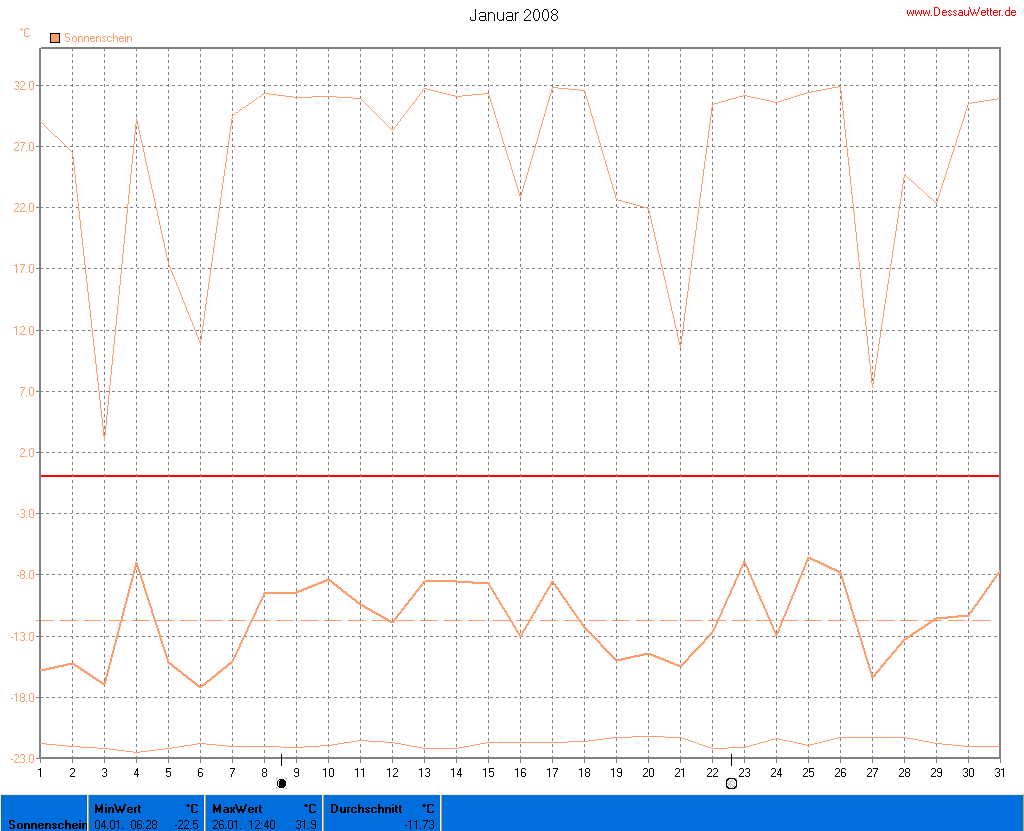
Task: Click the orange Sonnenschein legend swatch
Action: (55, 38)
